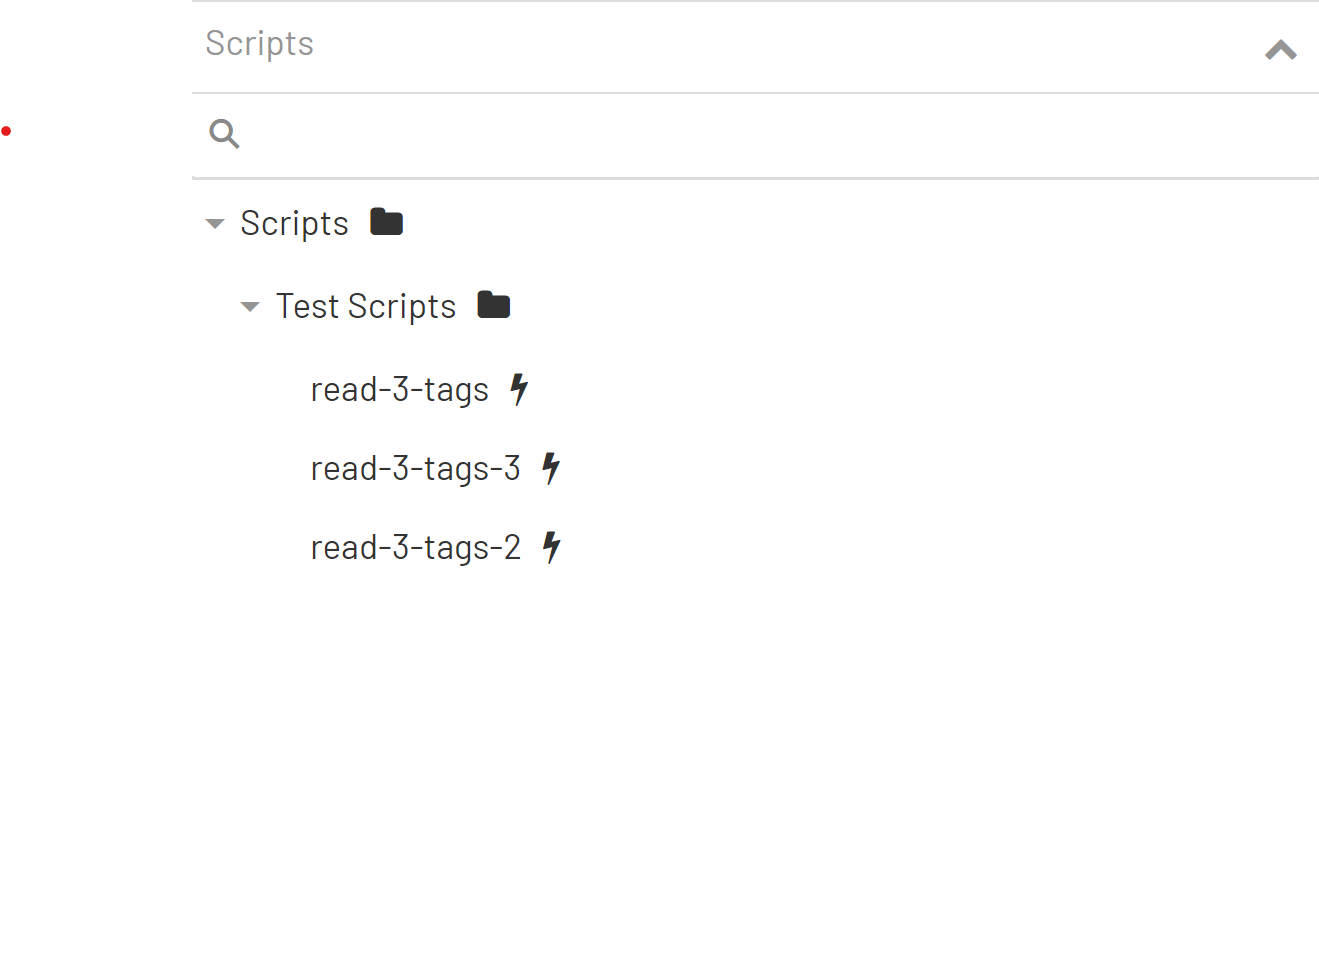Select the read-3-tags-3 script

pos(416,468)
